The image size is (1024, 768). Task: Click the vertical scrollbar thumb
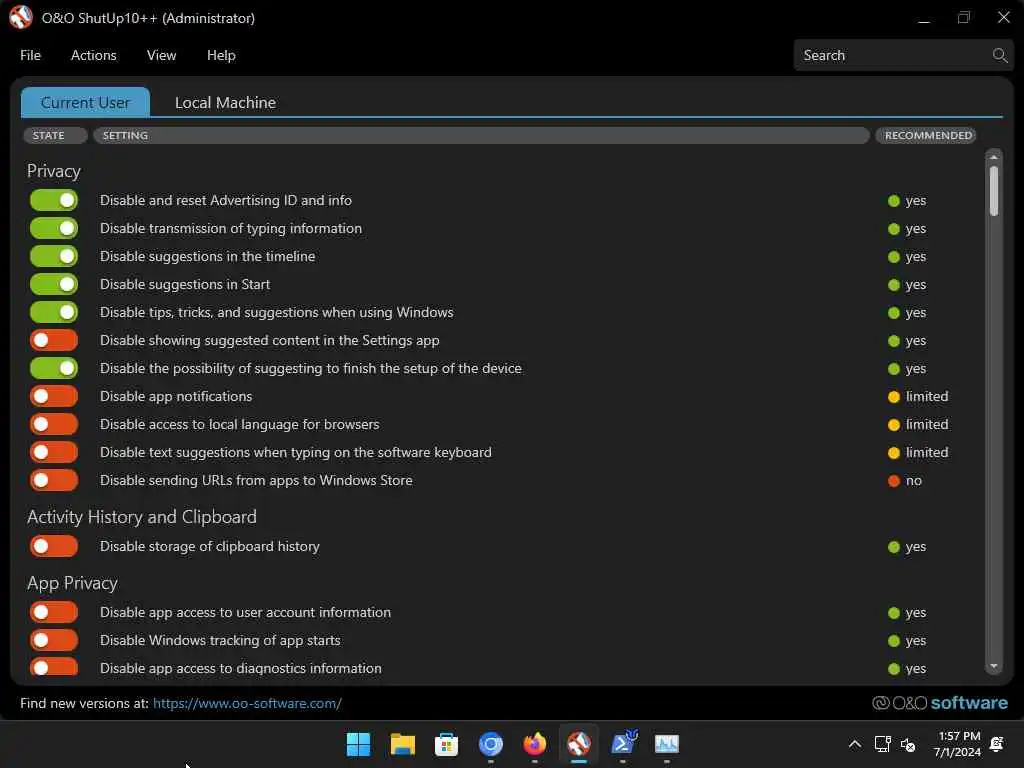[993, 191]
